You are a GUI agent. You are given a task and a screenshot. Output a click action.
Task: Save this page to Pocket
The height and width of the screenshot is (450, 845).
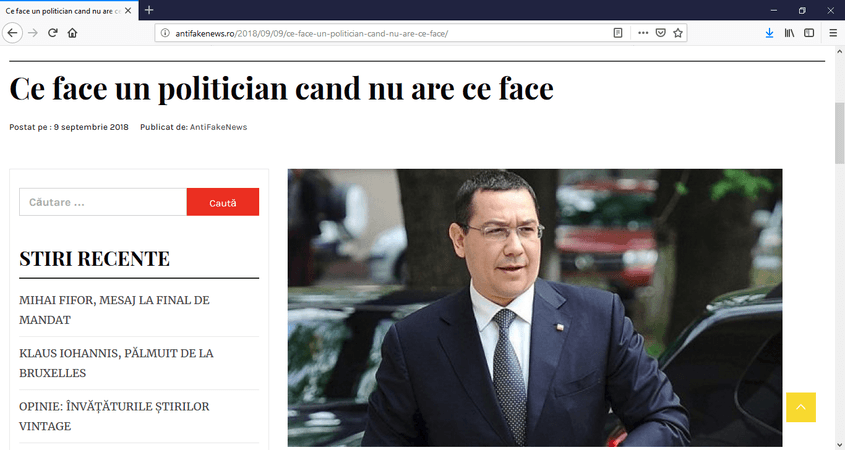click(660, 33)
